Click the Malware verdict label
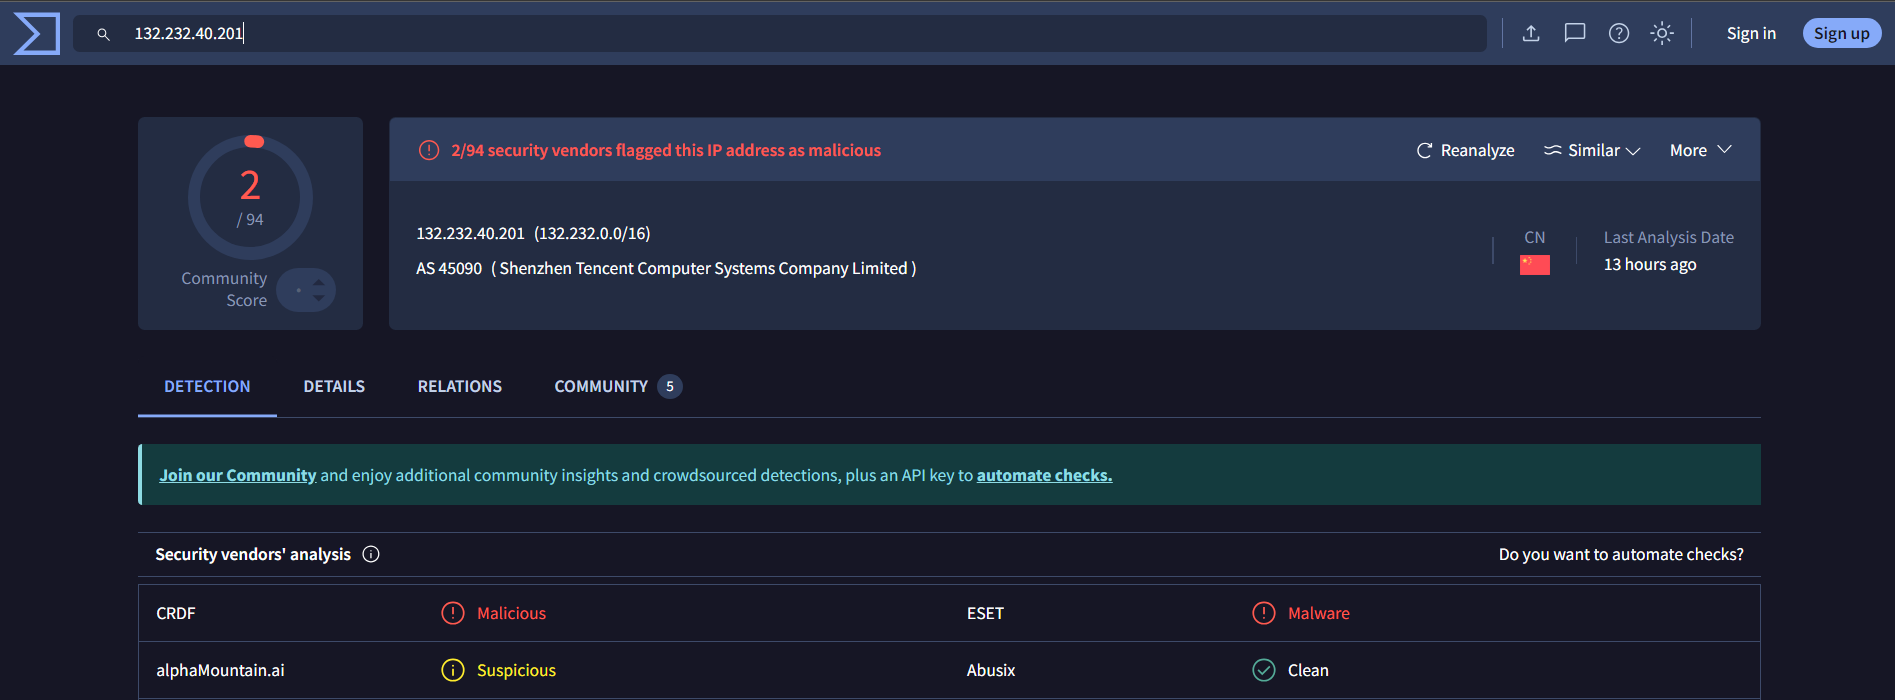Screen dimensions: 1895x700 click(x=1318, y=613)
